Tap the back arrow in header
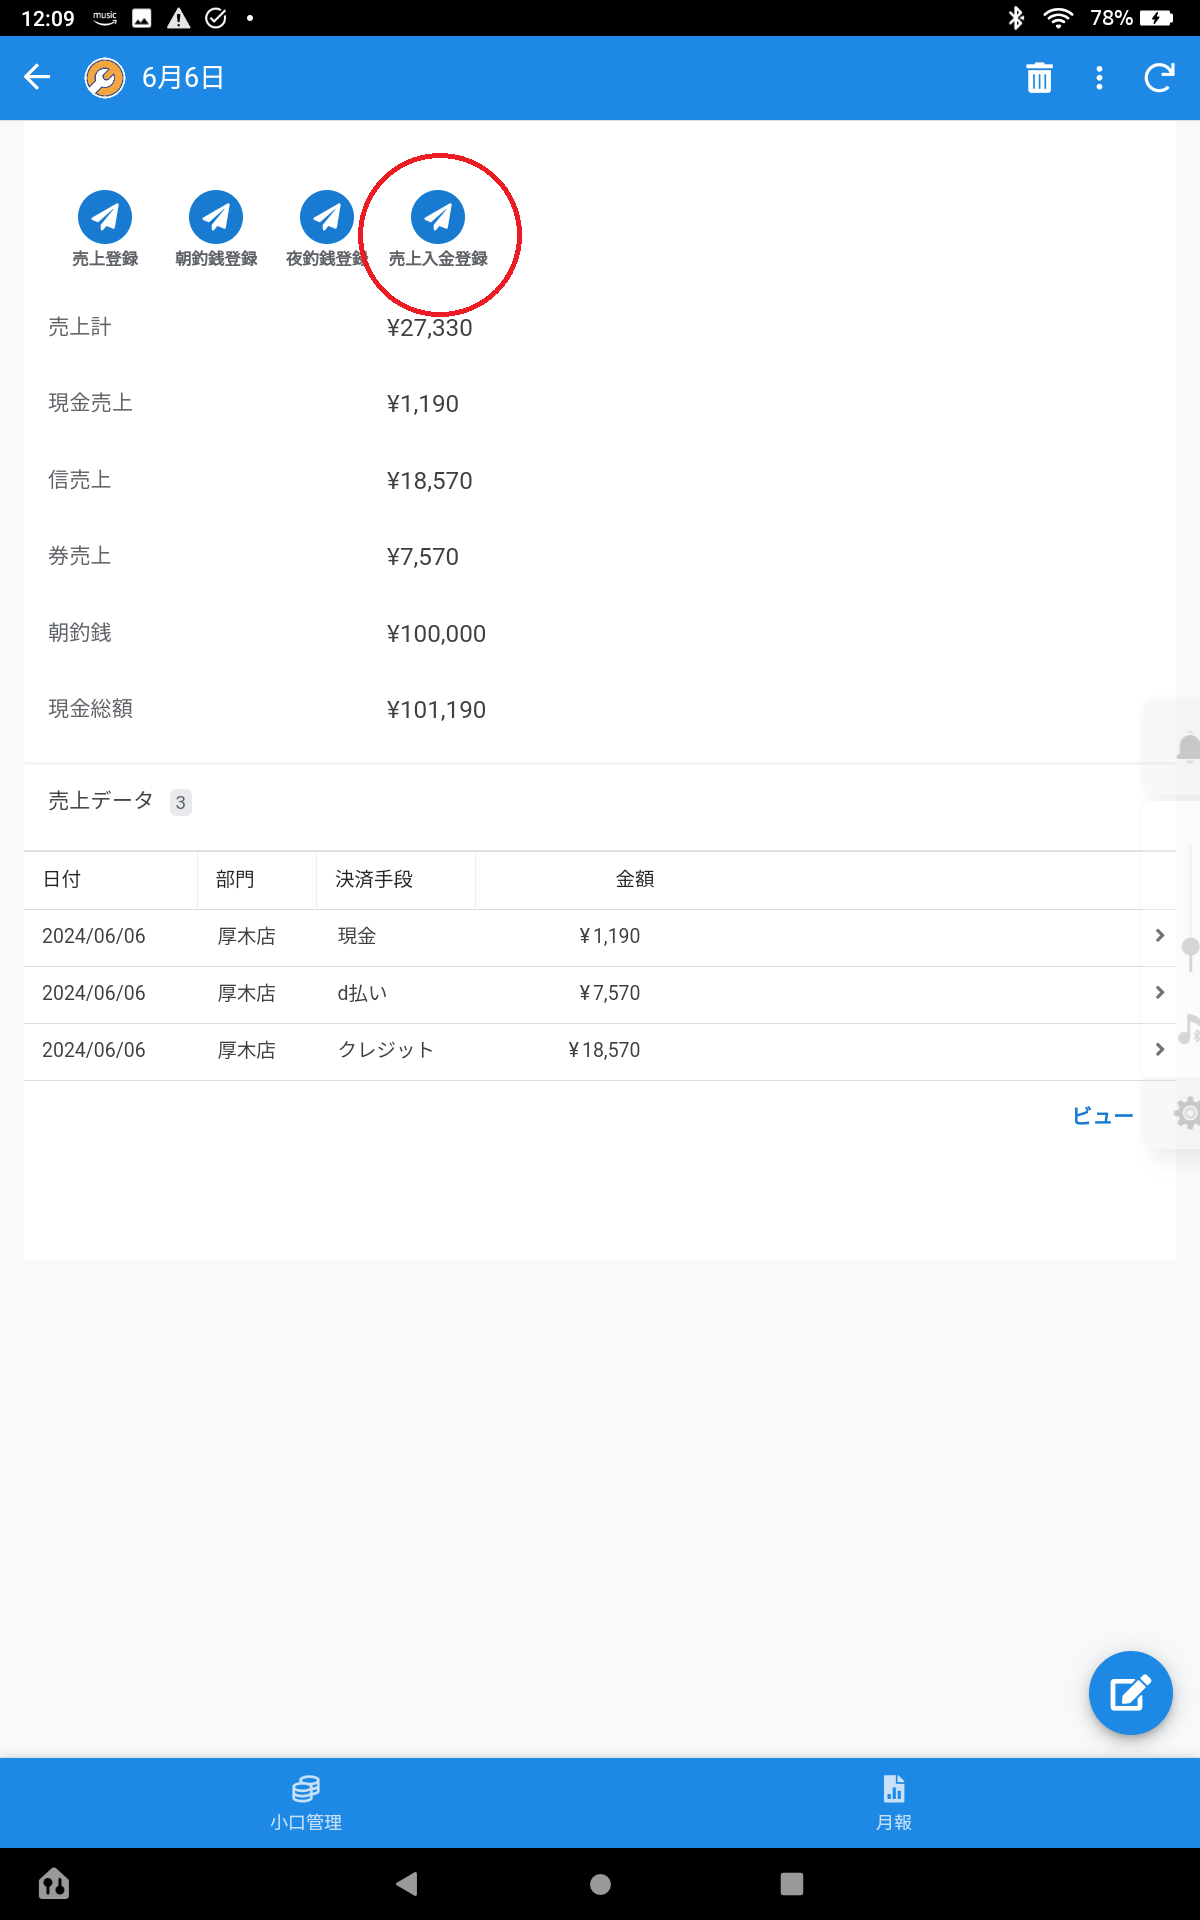 point(37,78)
